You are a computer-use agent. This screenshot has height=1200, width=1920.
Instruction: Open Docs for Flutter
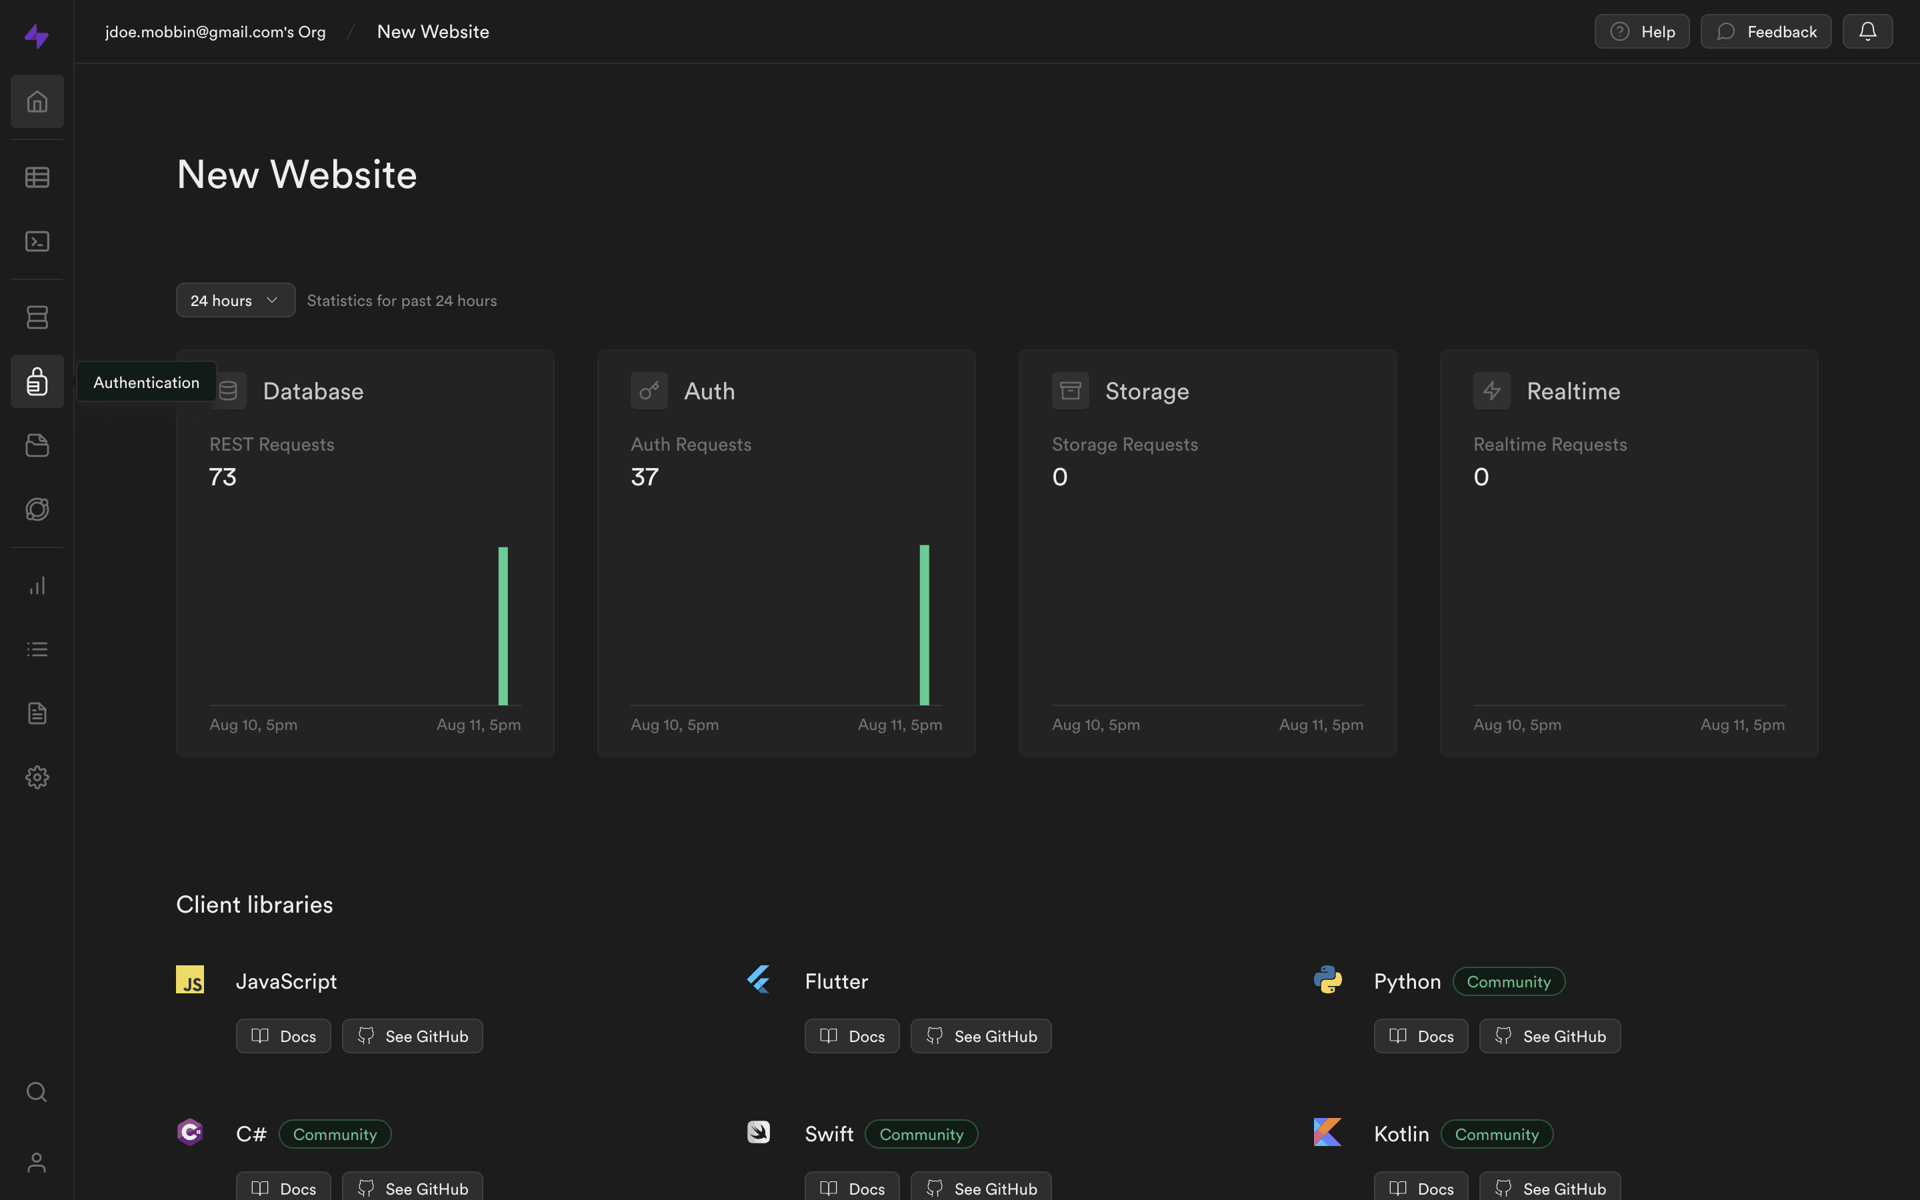click(852, 1036)
